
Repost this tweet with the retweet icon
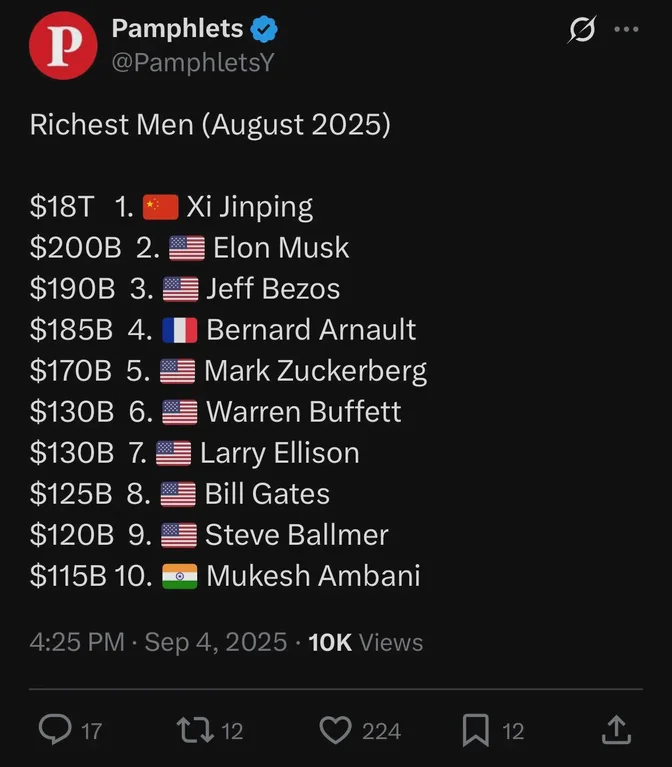point(195,730)
